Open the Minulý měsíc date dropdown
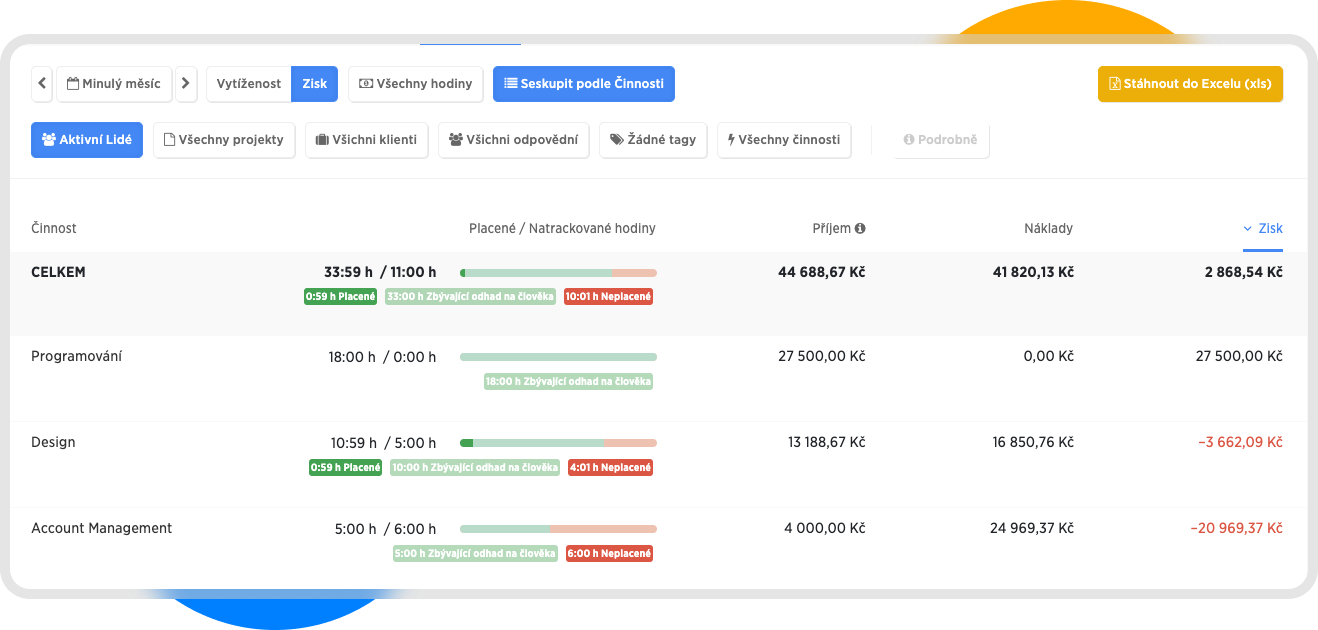The width and height of the screenshot is (1318, 630). pyautogui.click(x=114, y=84)
